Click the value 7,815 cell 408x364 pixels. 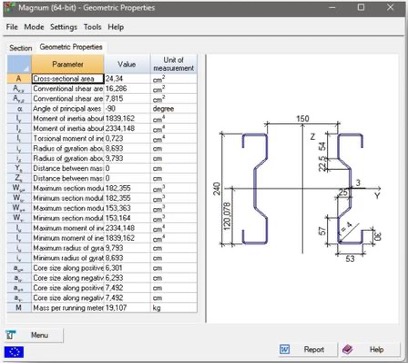pos(127,99)
